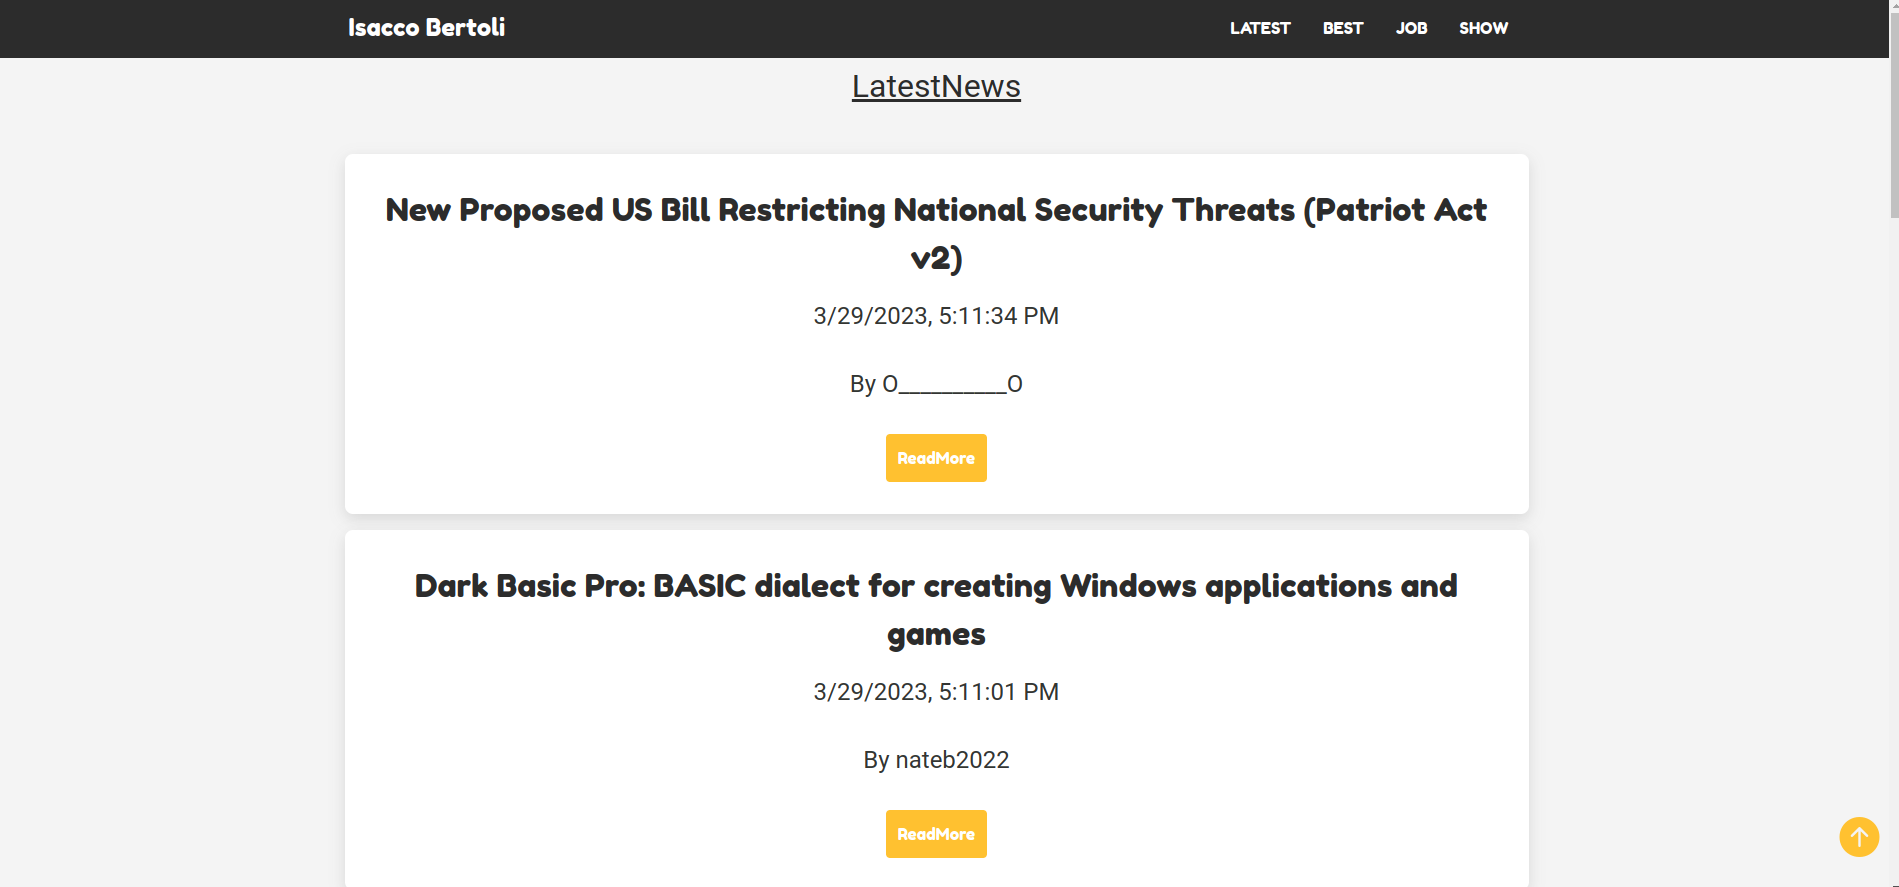Click the yellow scroll-to-top arrow icon

tap(1859, 837)
